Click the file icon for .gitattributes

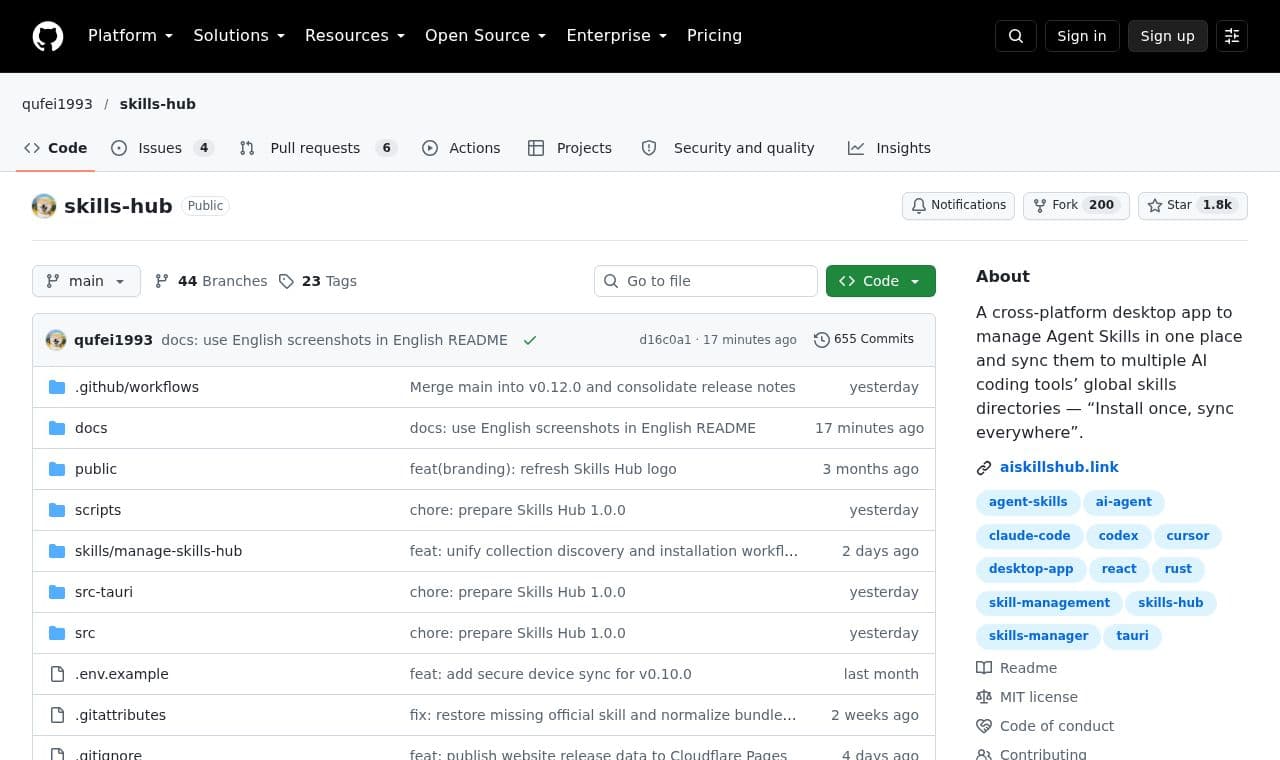tap(57, 715)
